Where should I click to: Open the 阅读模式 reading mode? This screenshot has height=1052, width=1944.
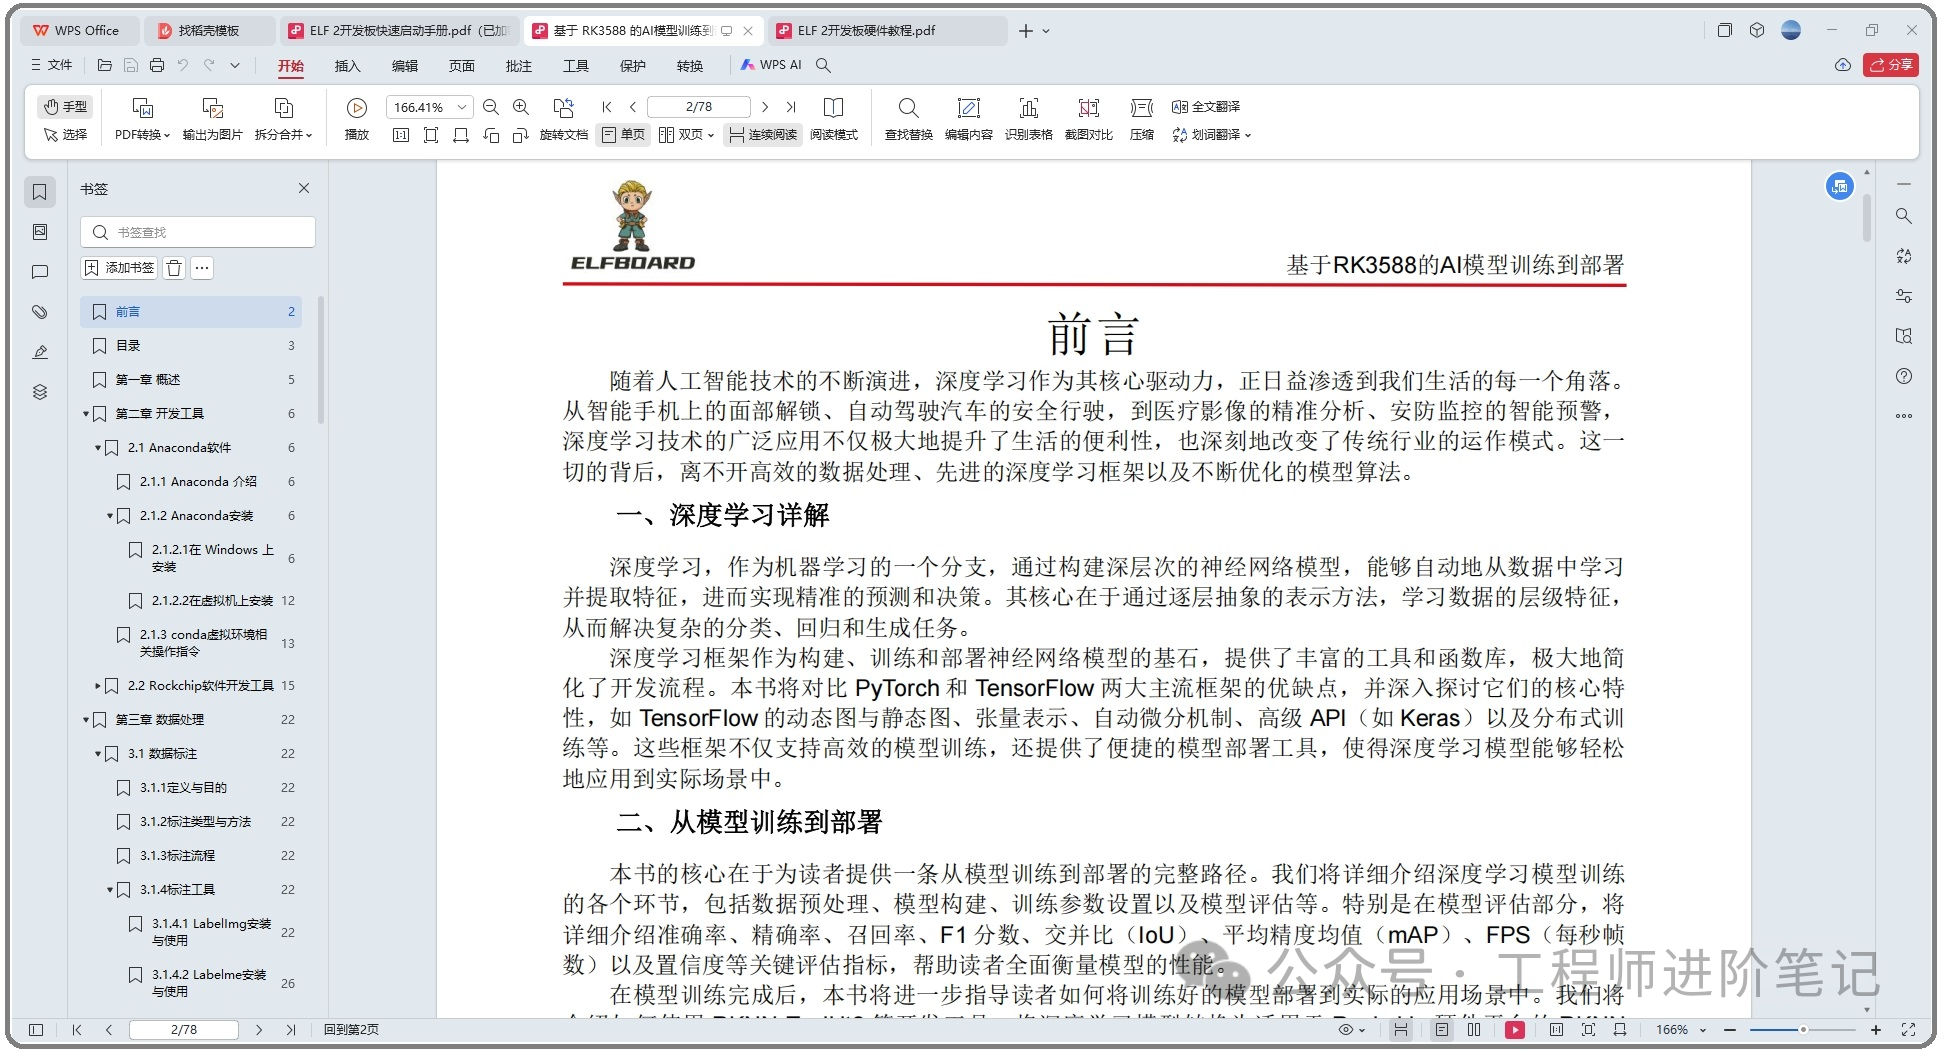click(x=833, y=108)
